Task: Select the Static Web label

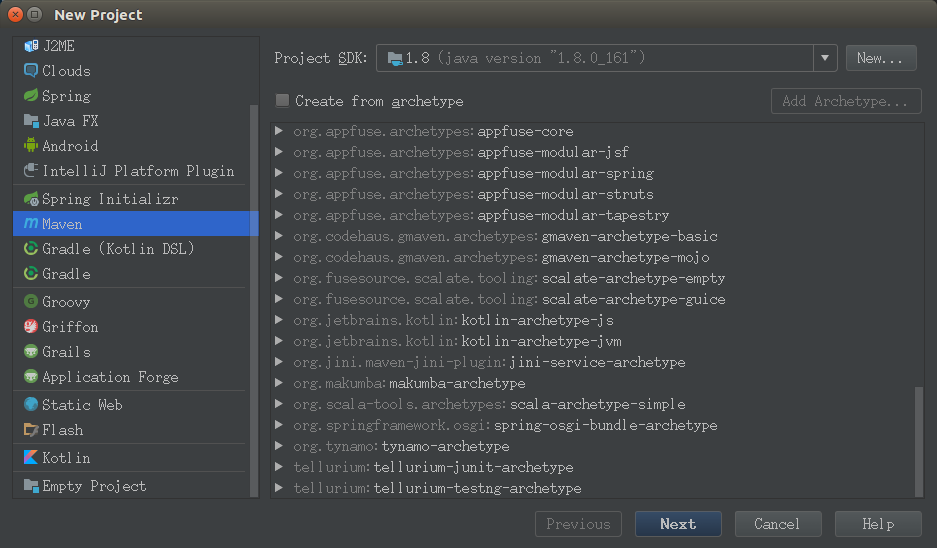Action: click(x=82, y=405)
